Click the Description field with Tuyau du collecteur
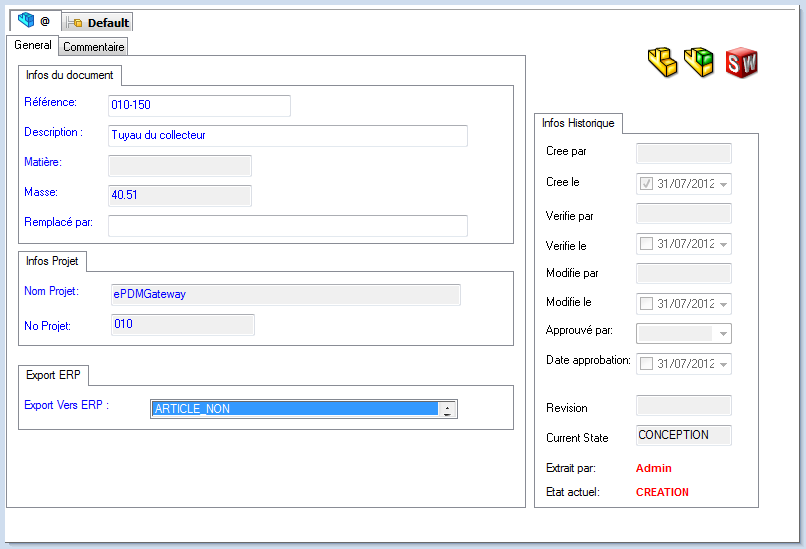Screen dimensions: 806x549 [287, 135]
